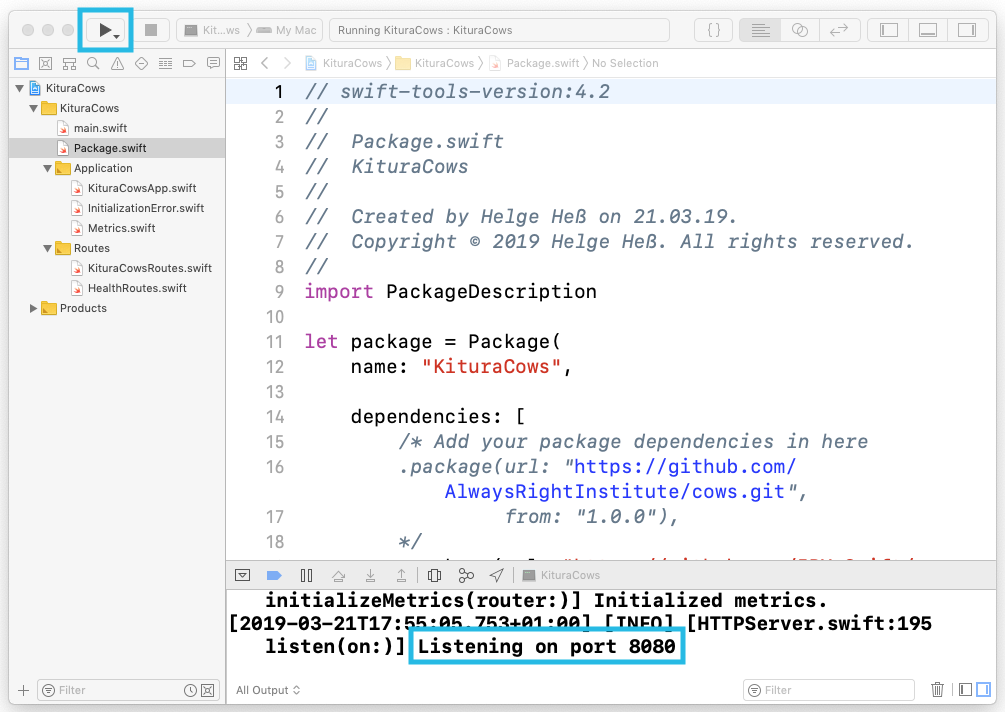This screenshot has width=1005, height=712.
Task: Show the Test navigator
Action: [x=142, y=63]
